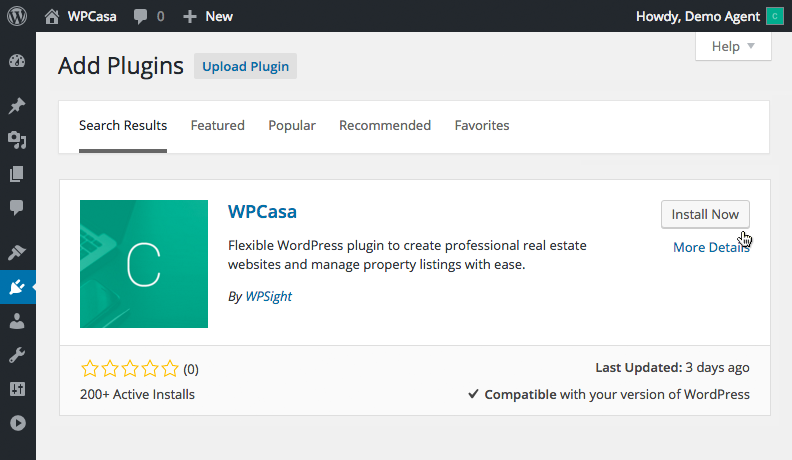The width and height of the screenshot is (792, 460).
Task: Click the Compatible with your version text
Action: 609,394
